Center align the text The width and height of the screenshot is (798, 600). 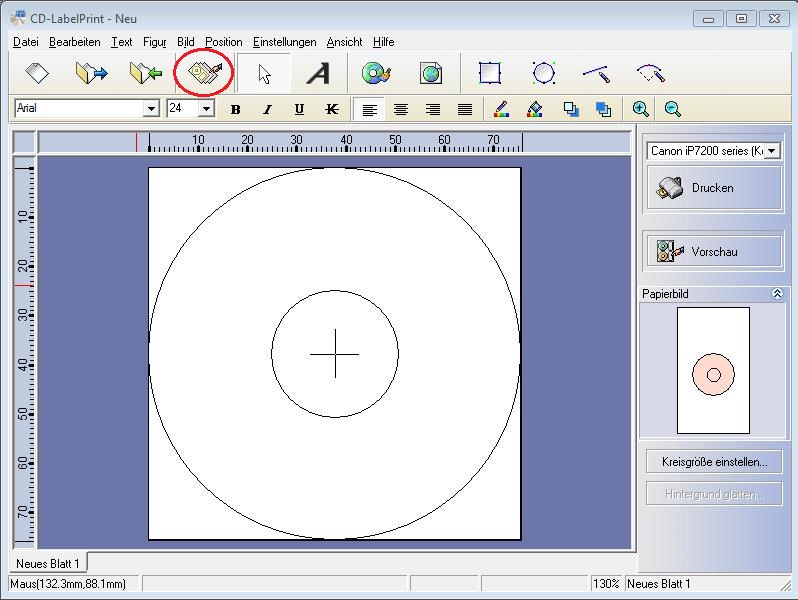tap(401, 109)
